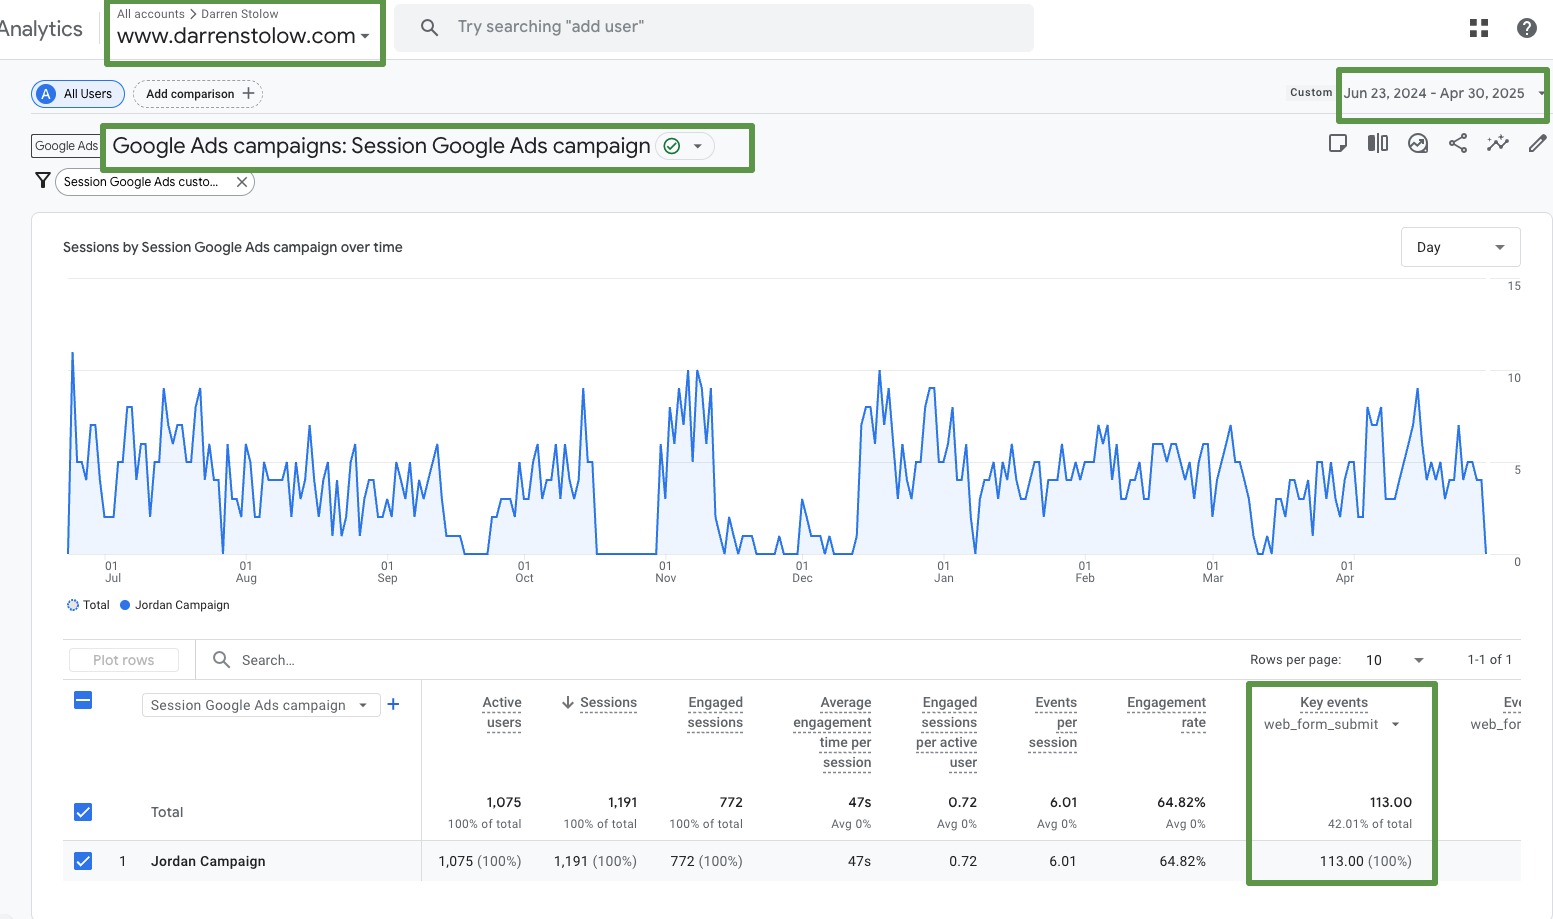Click the All Users segment chip

click(78, 94)
